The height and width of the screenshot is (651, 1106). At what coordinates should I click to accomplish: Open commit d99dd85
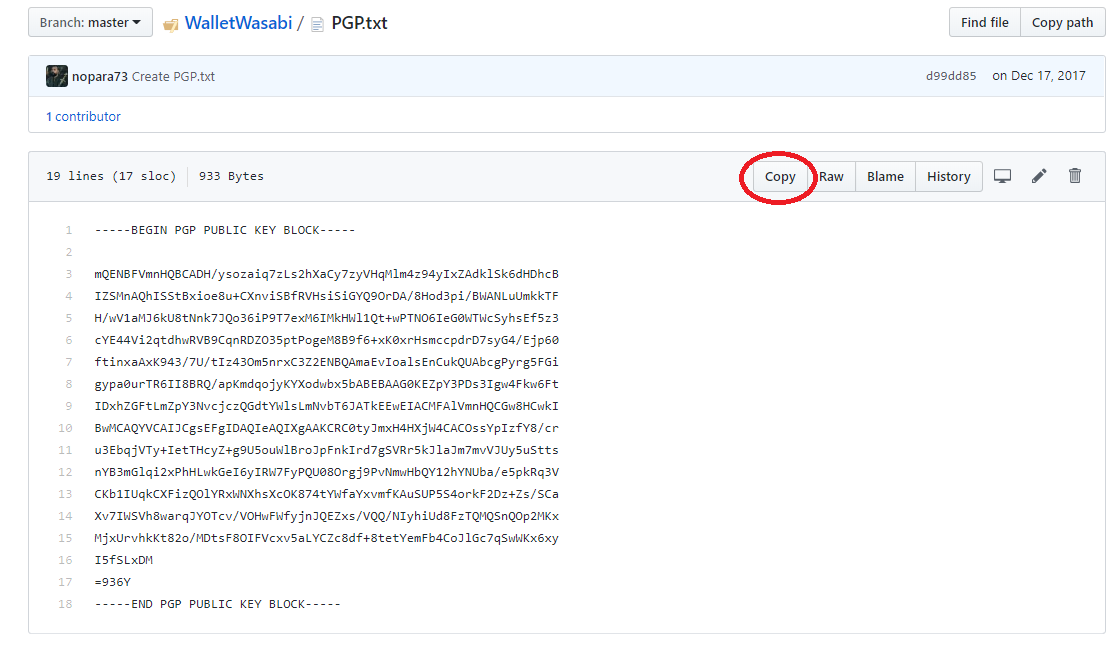[951, 76]
